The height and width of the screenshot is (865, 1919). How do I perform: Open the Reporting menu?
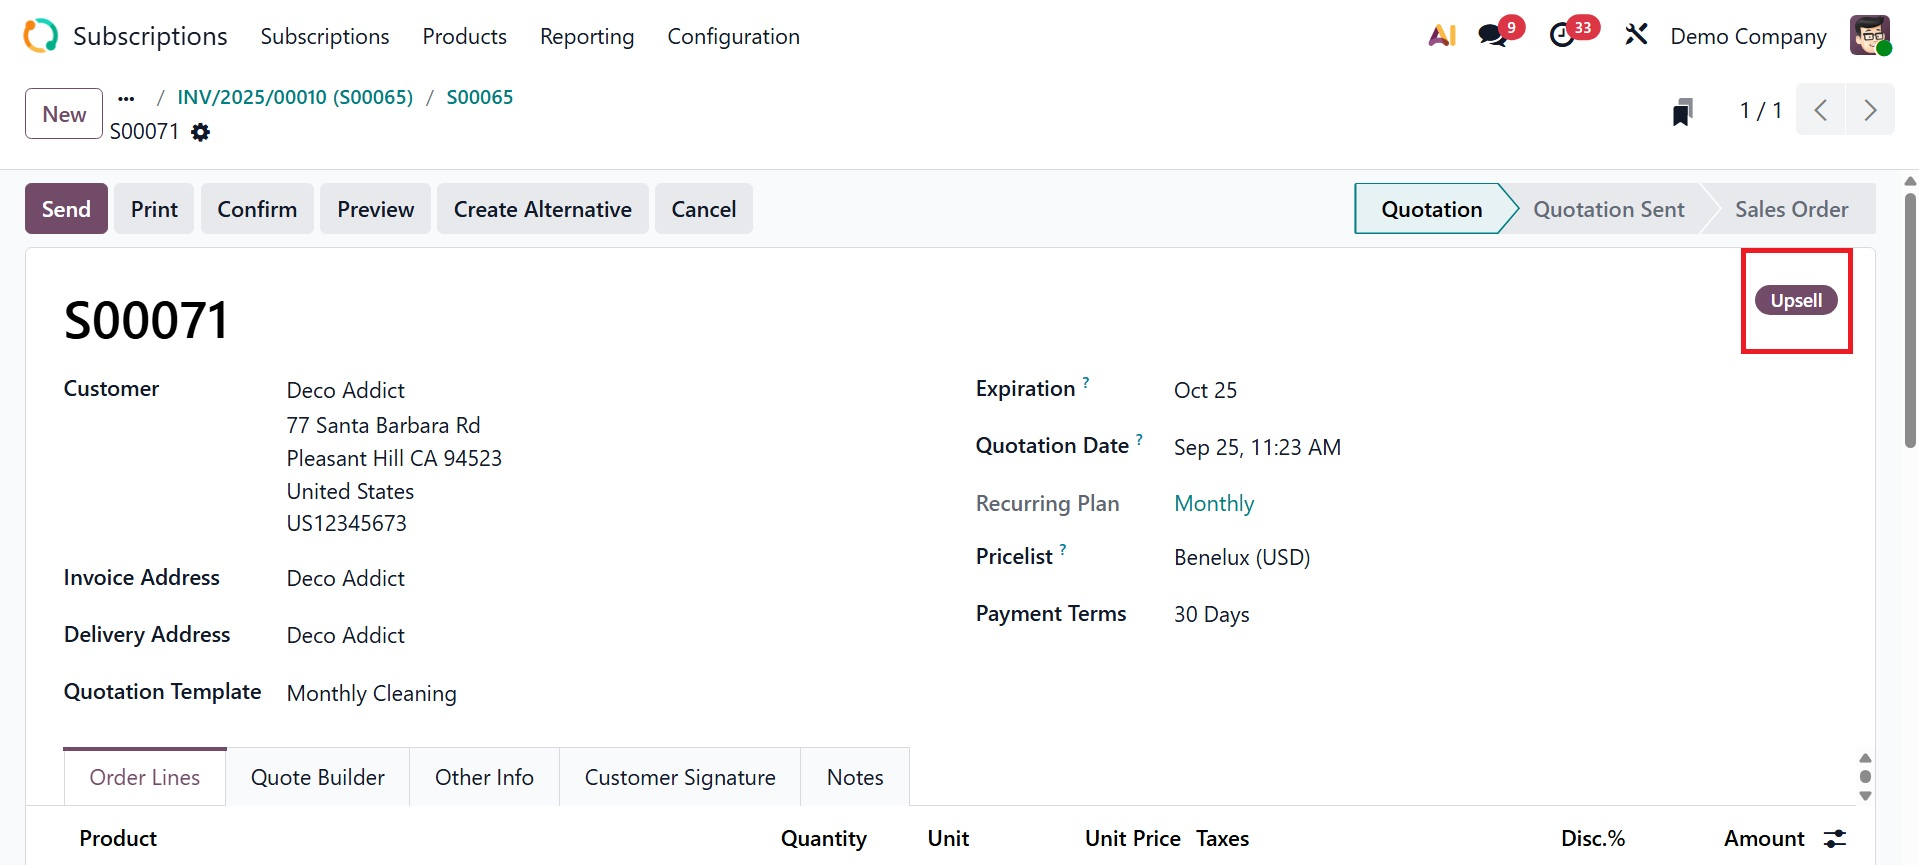587,37
